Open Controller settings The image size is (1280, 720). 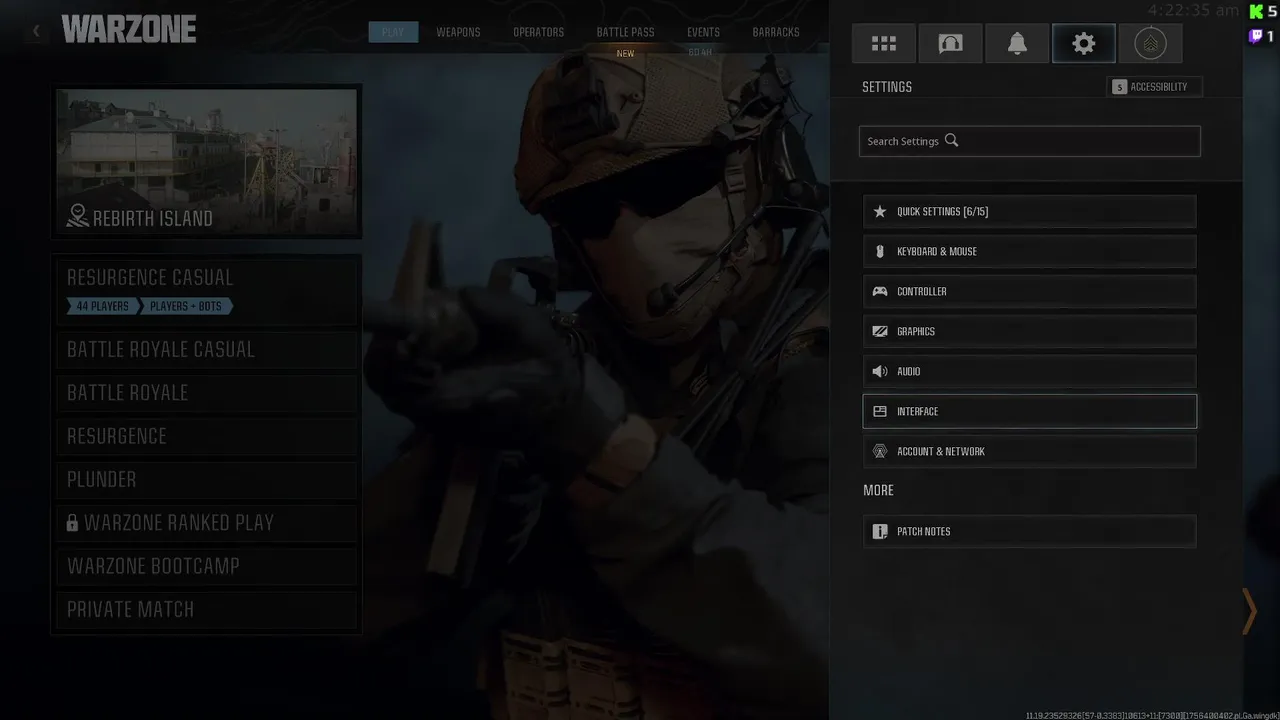point(1029,291)
